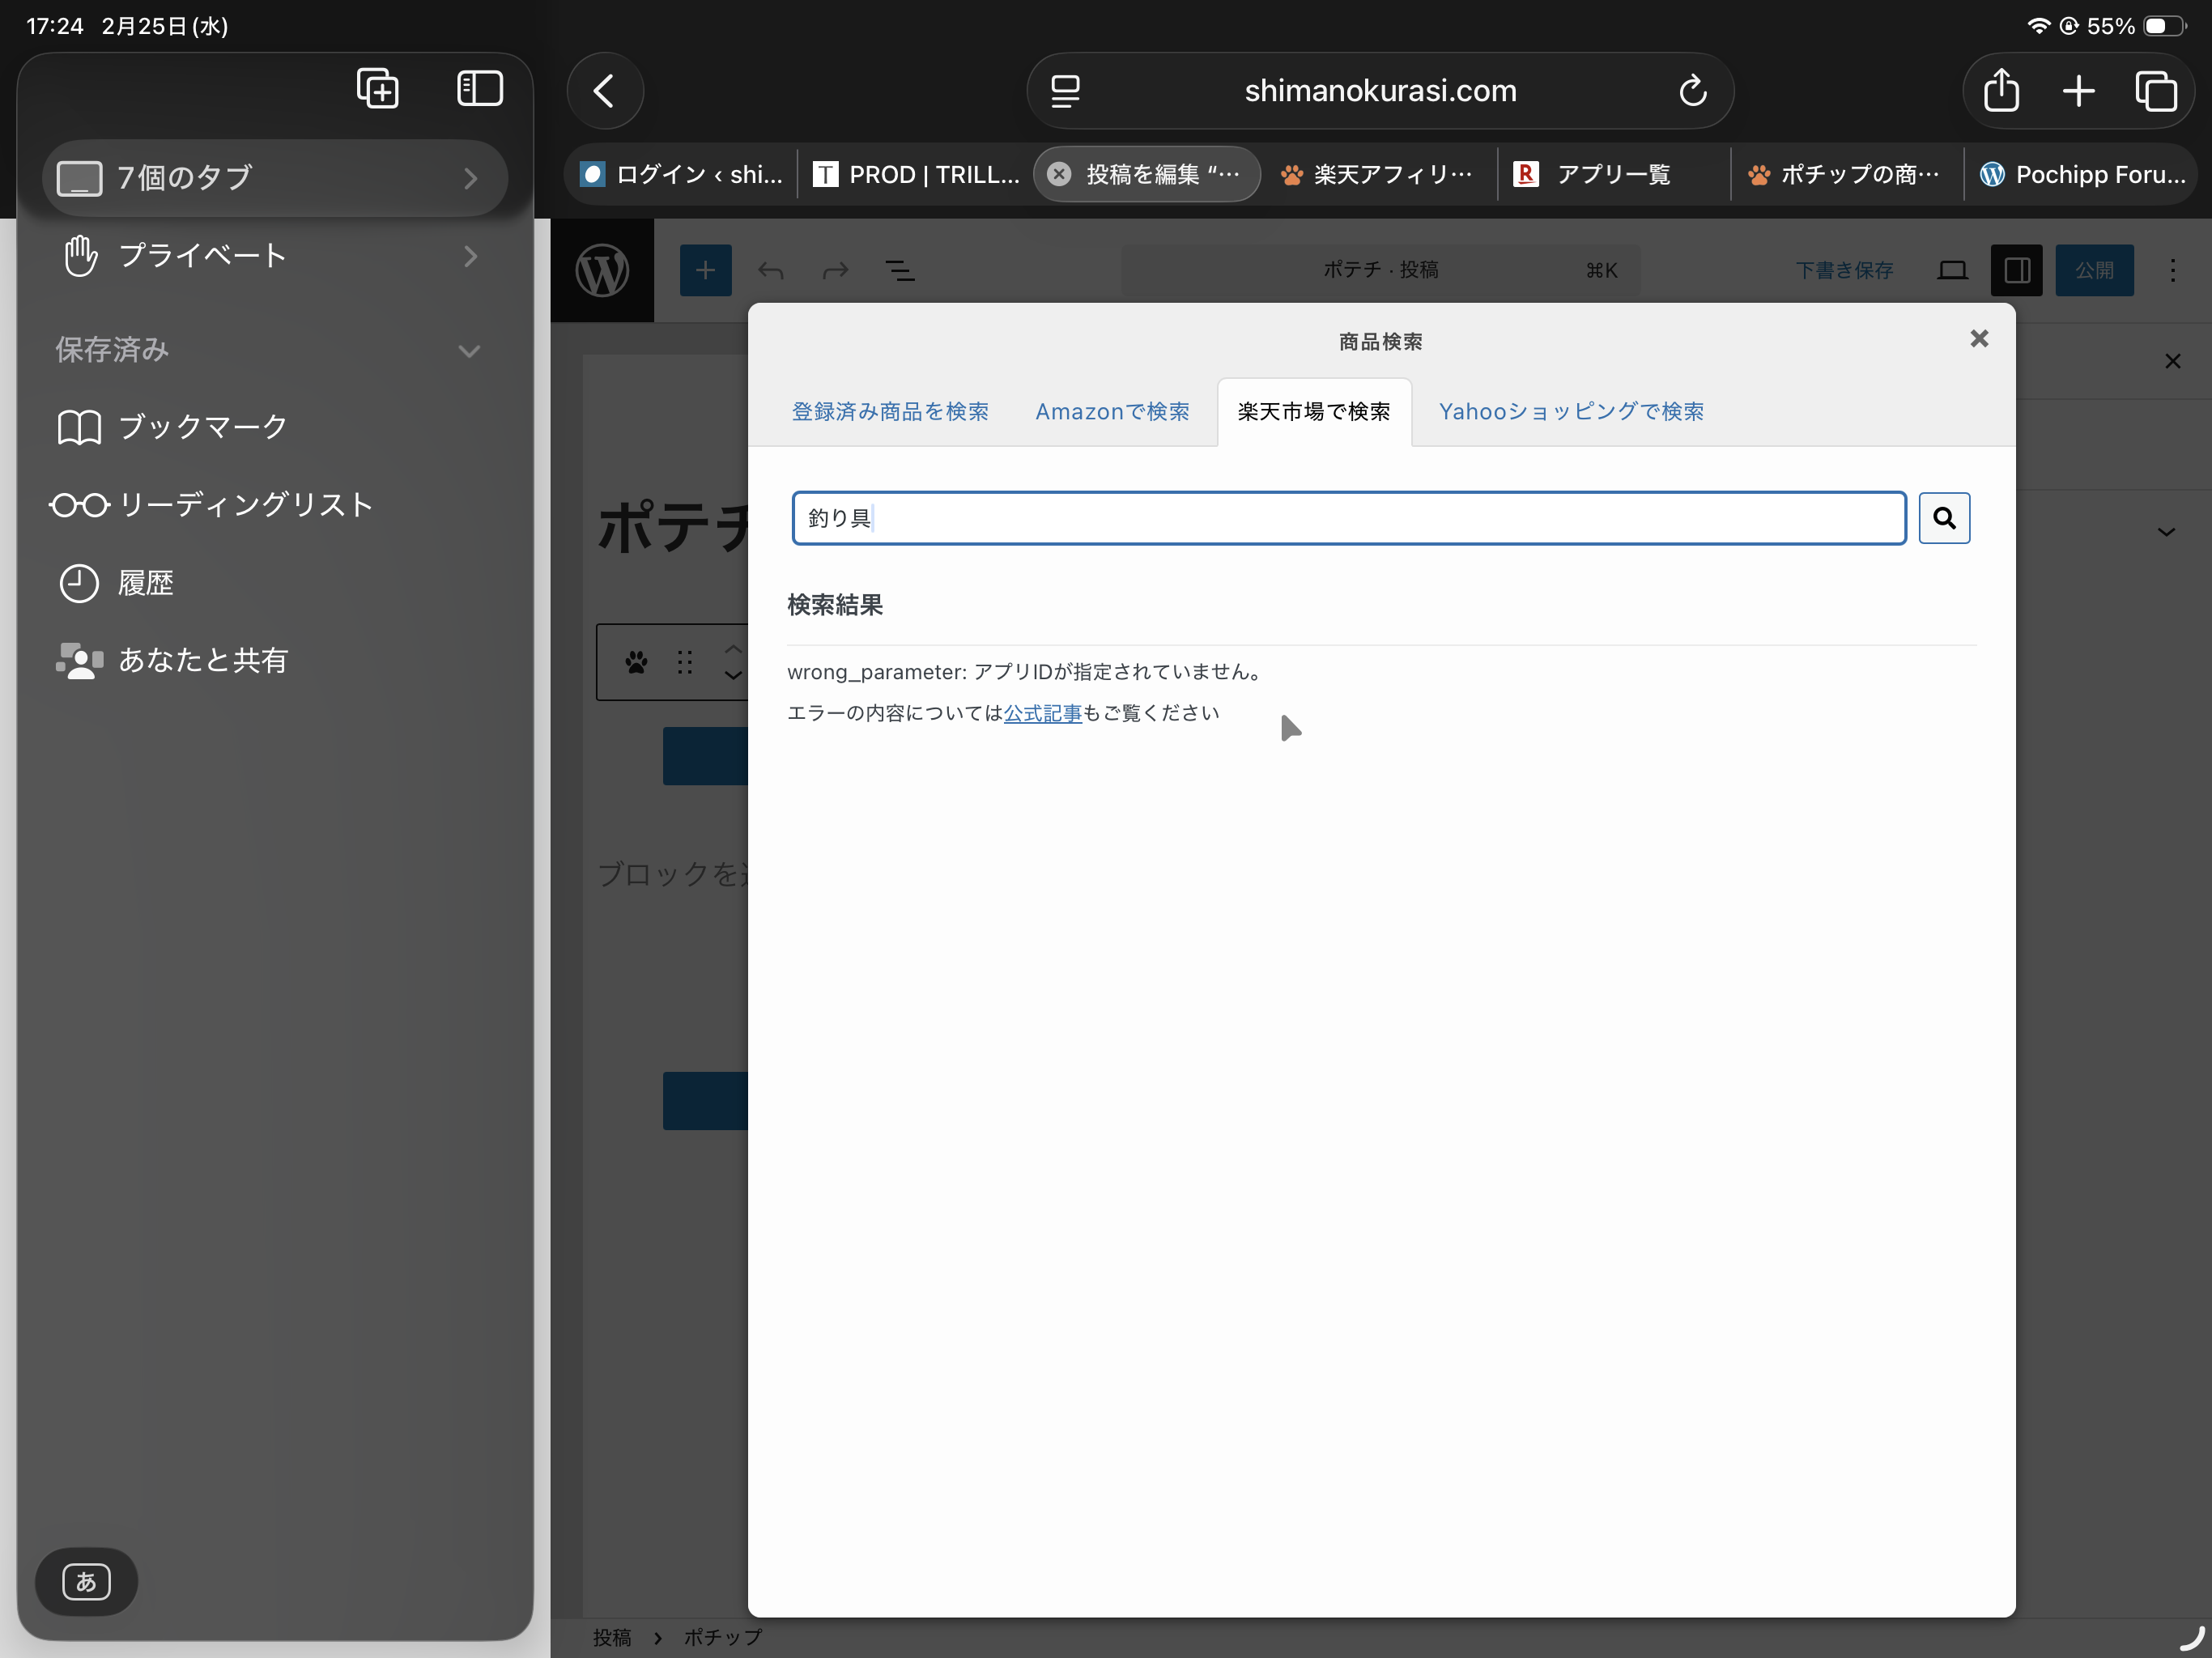Screen dimensions: 2212x1658
Task: Close the 投稿を編集 browser tab
Action: [1059, 175]
